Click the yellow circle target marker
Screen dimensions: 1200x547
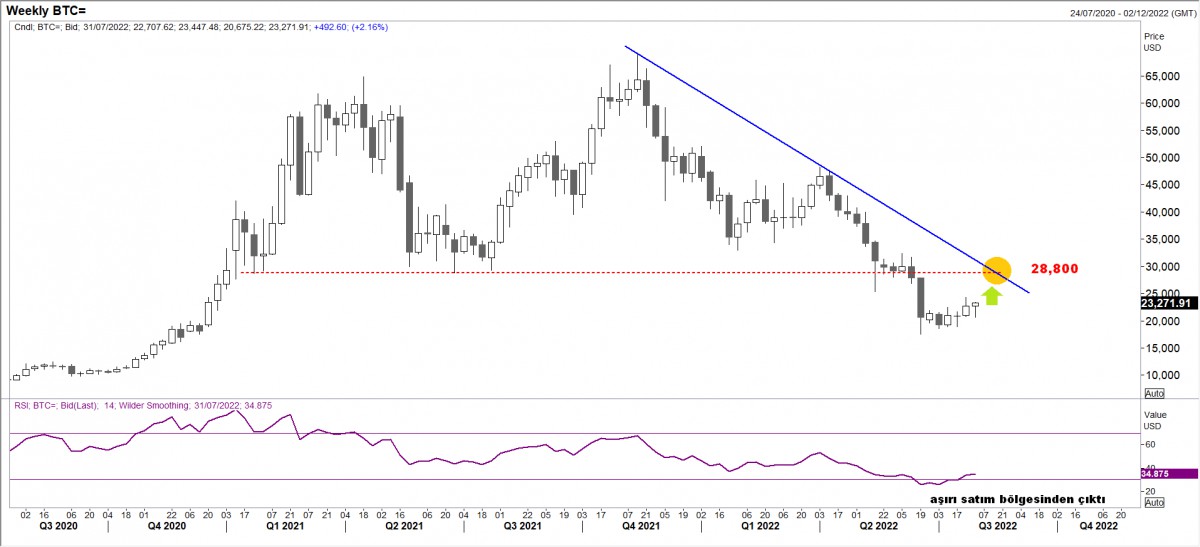coord(997,270)
